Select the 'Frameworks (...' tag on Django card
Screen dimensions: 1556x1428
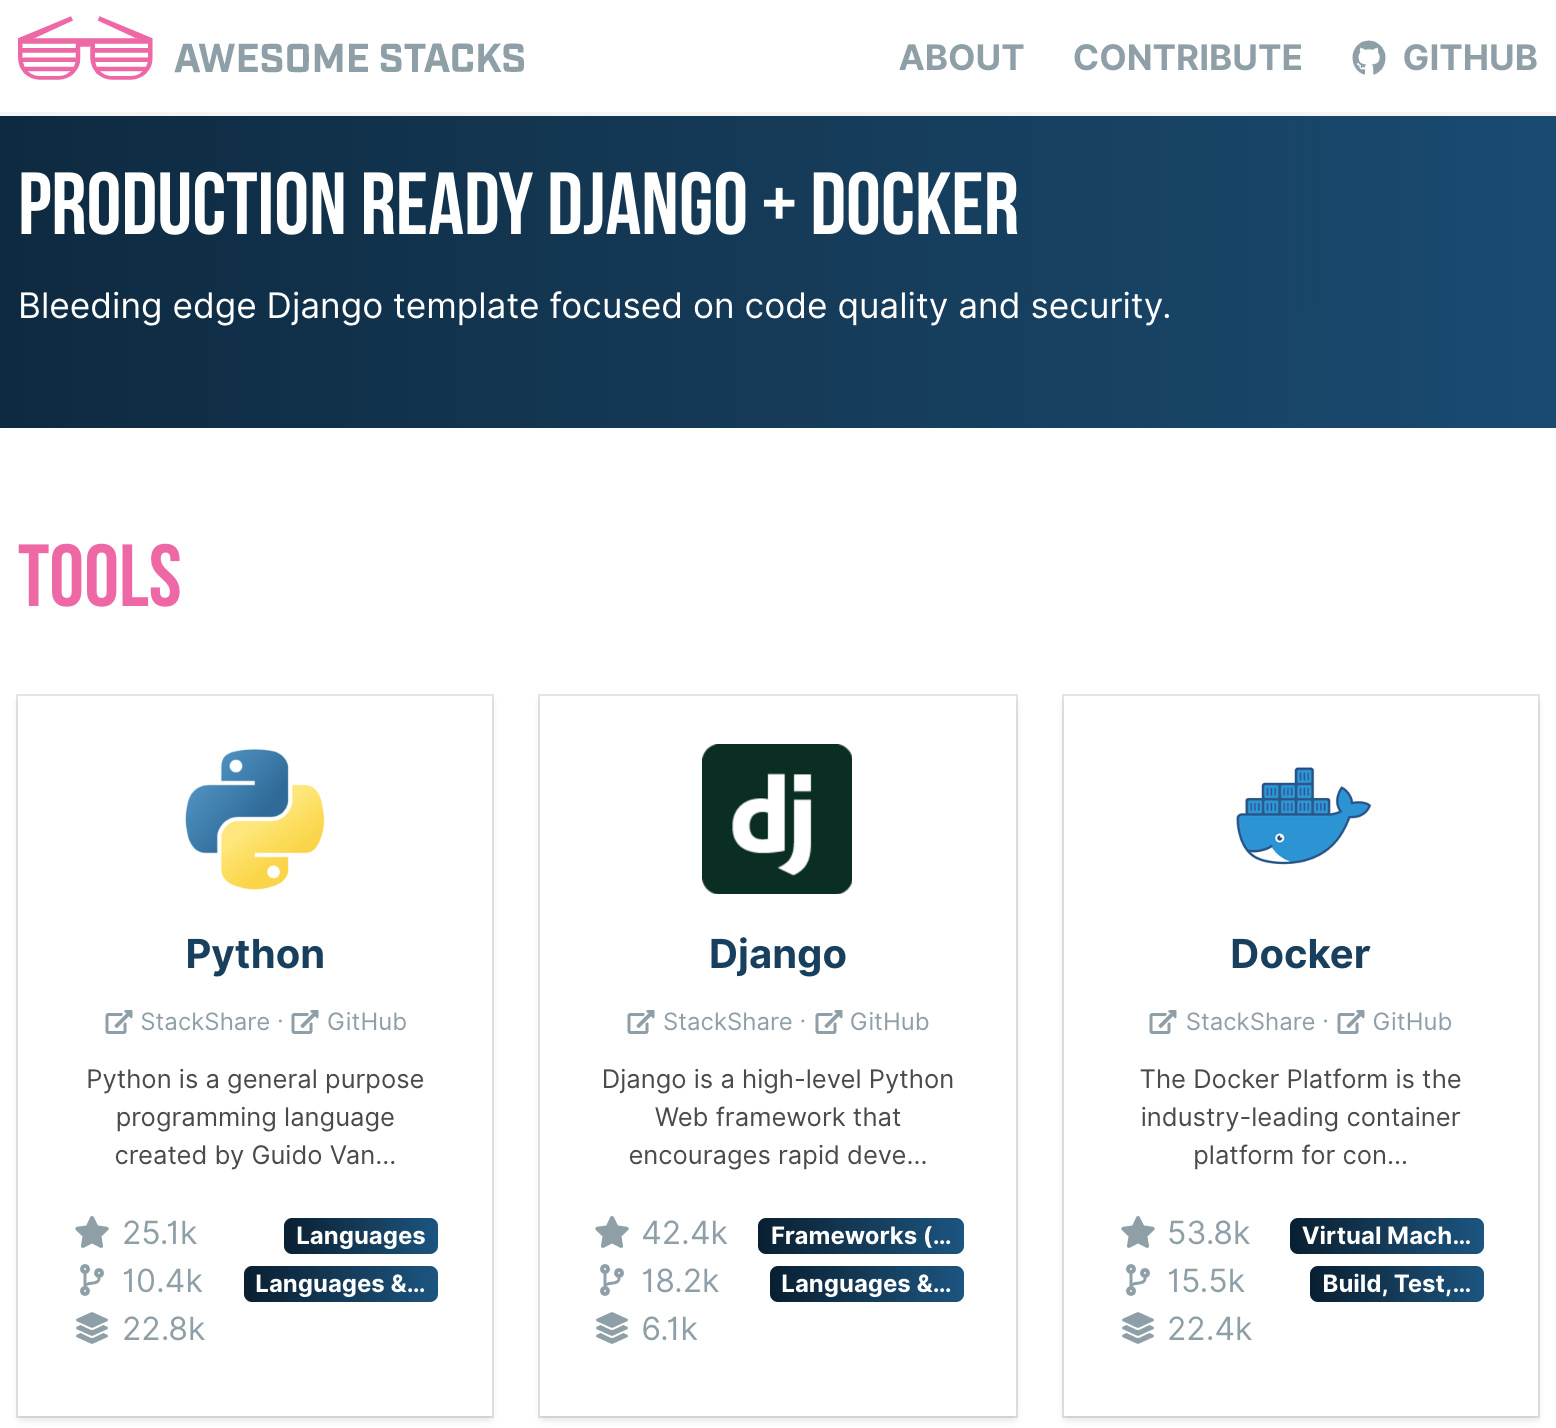861,1236
